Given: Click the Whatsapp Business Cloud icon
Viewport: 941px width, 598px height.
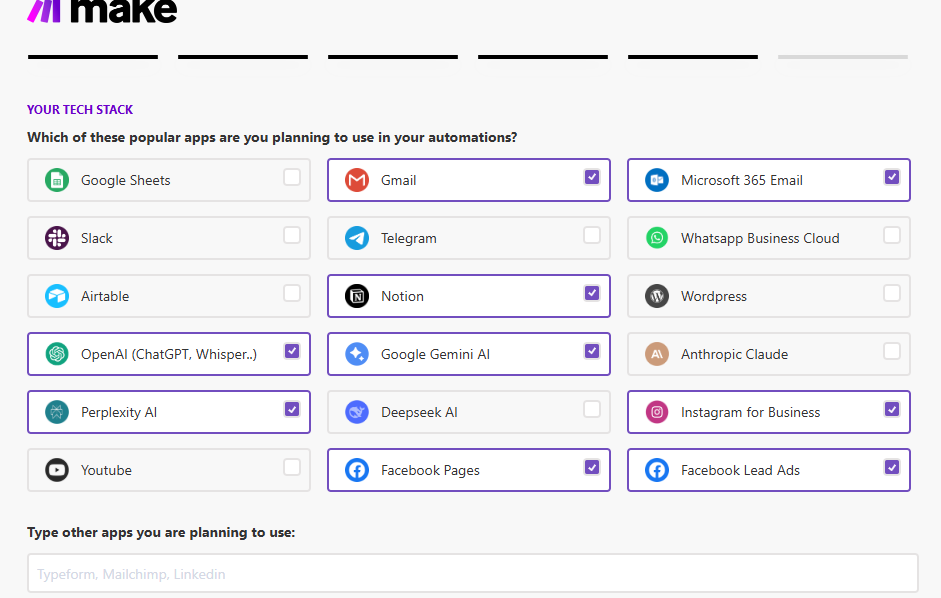Looking at the screenshot, I should click(657, 238).
